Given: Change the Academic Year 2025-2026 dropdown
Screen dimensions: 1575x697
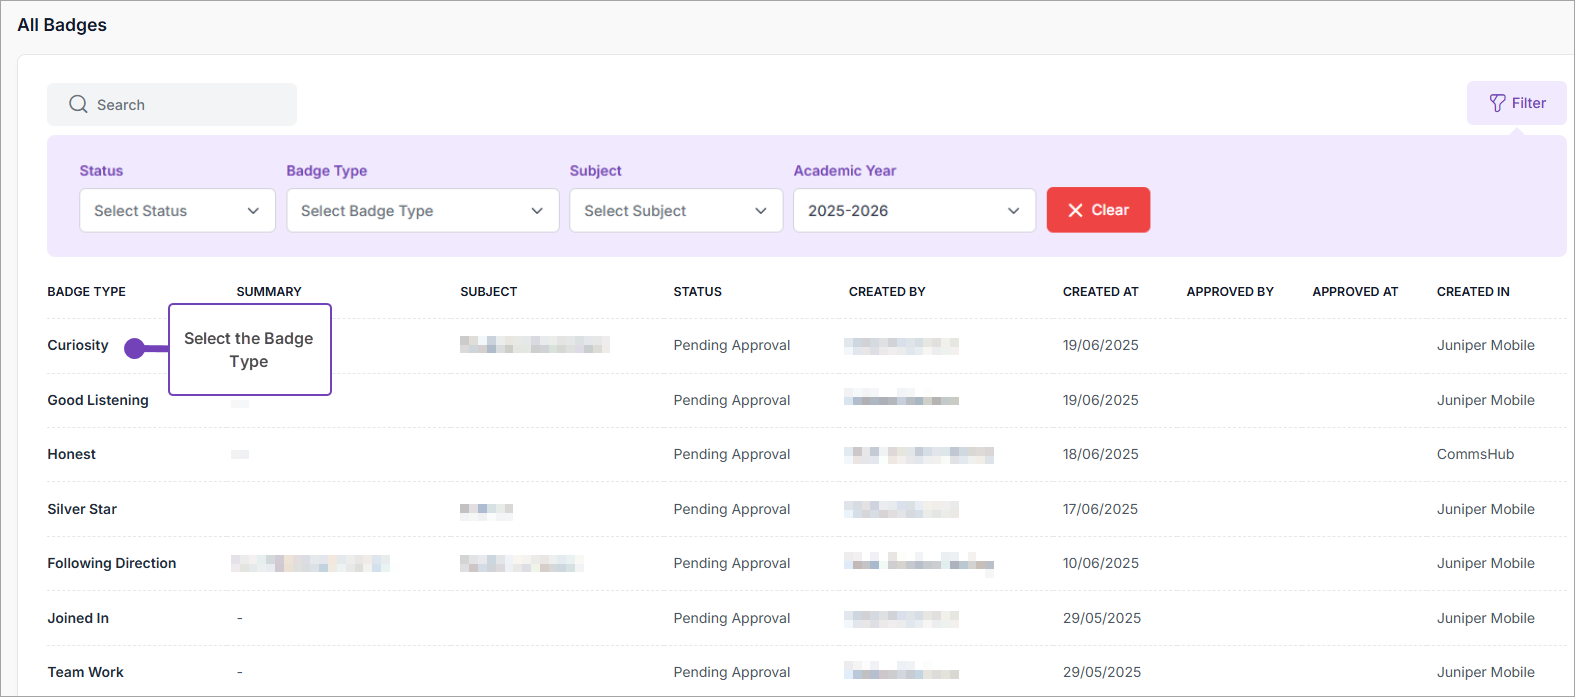Looking at the screenshot, I should (x=914, y=211).
